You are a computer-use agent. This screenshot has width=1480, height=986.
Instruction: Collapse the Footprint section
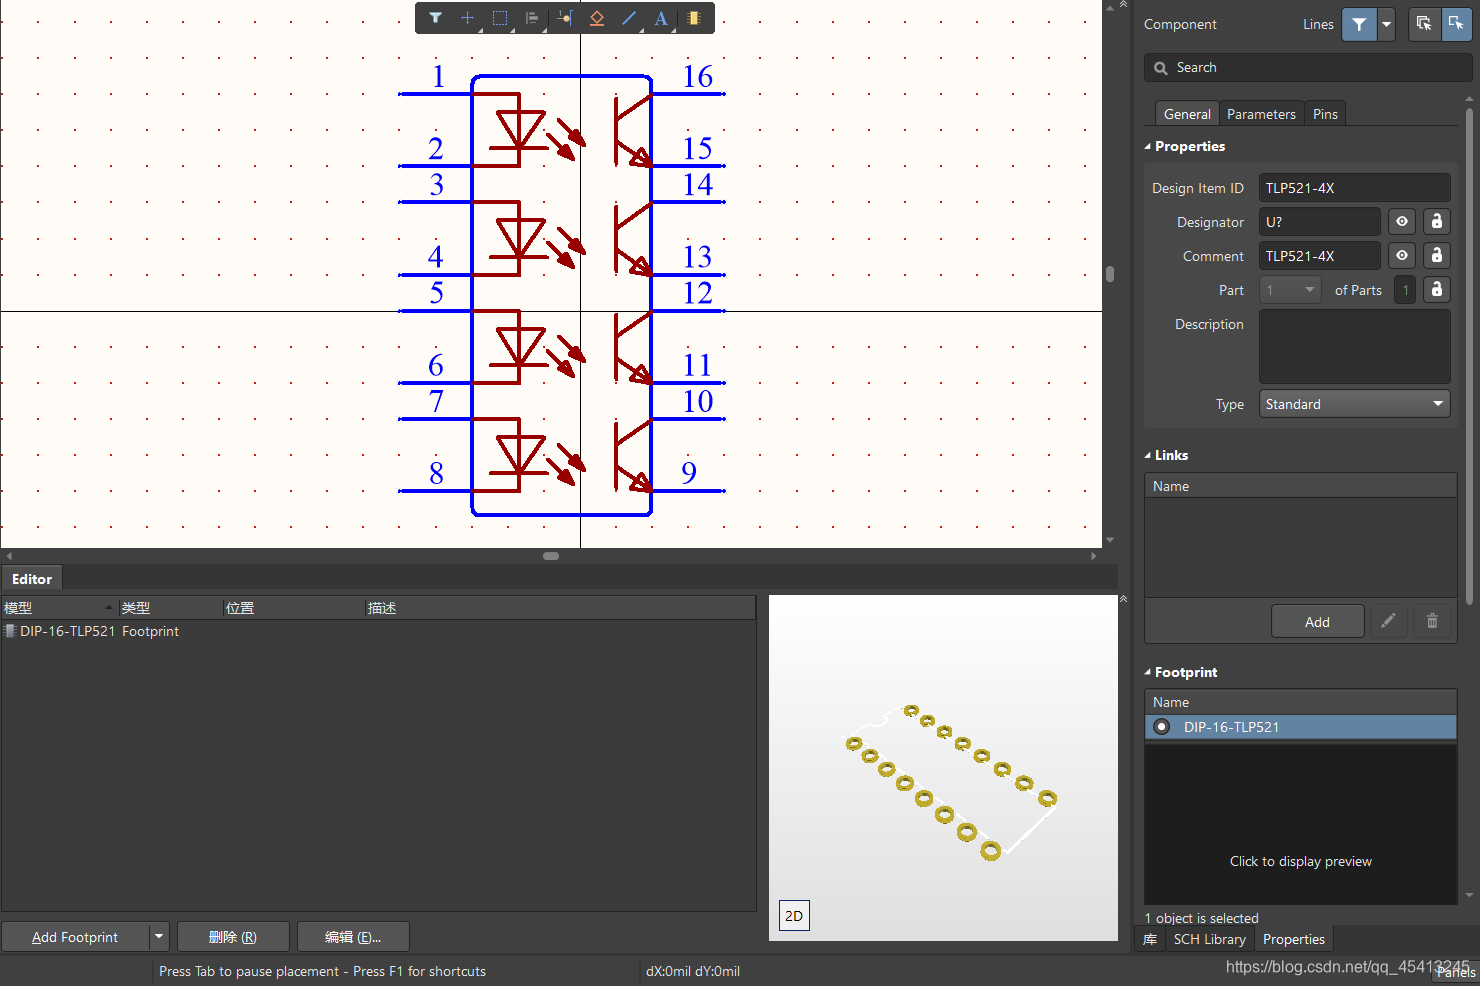point(1148,672)
